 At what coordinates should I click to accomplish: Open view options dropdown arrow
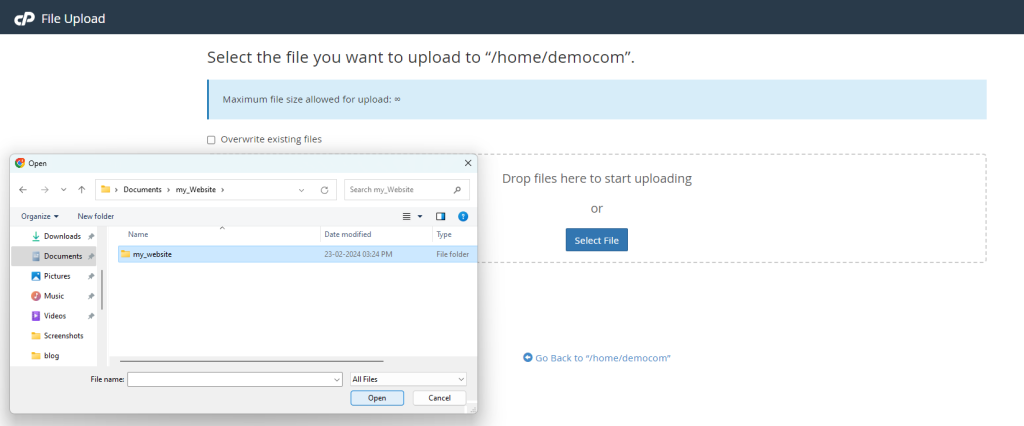tap(420, 216)
